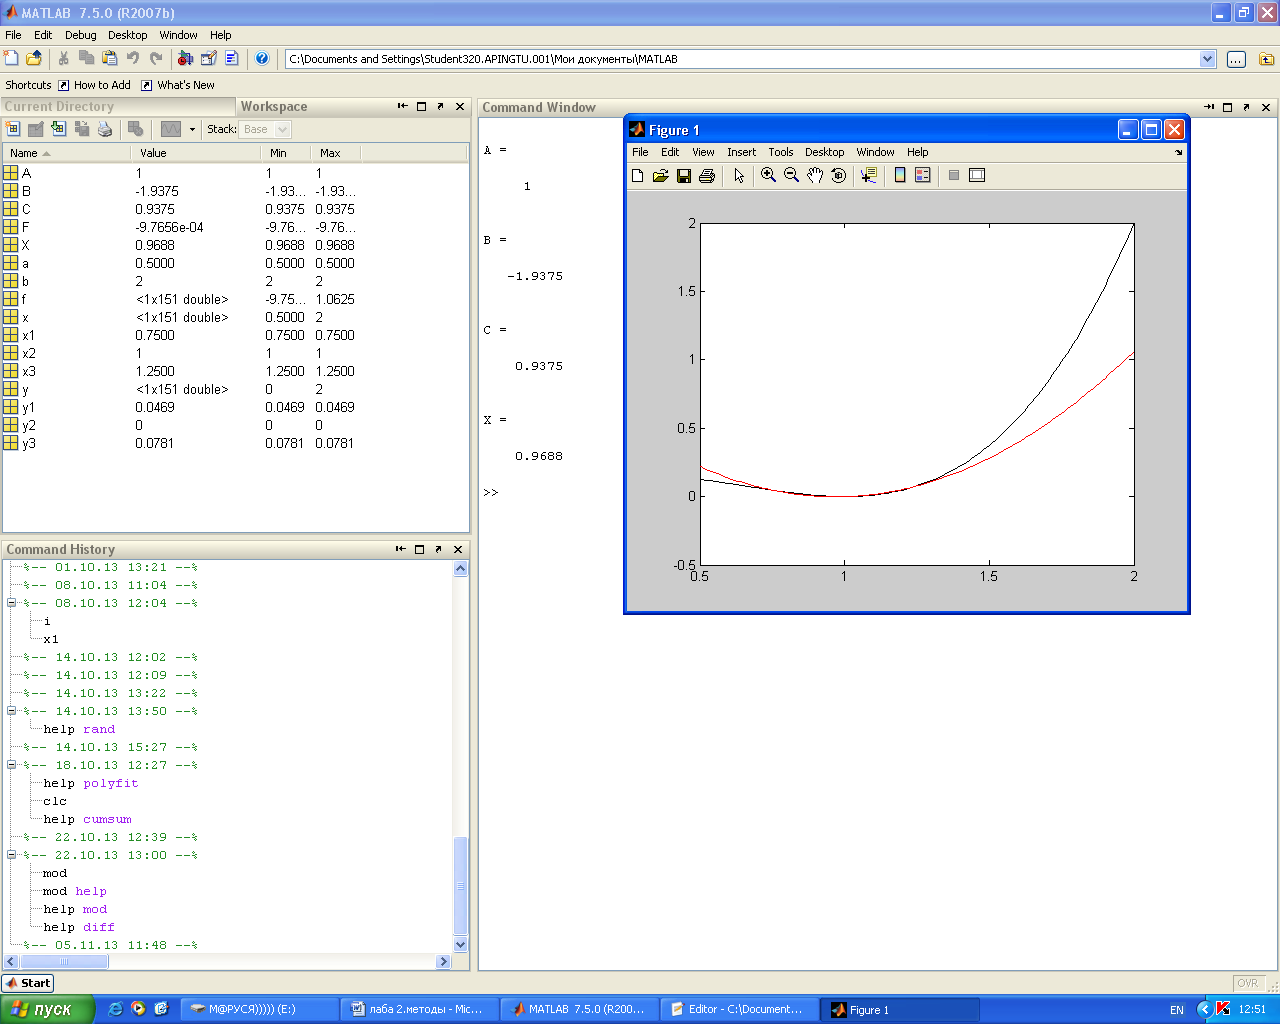Open the Workspace plot selector dropdown arrow
The height and width of the screenshot is (1024, 1280).
pos(192,129)
